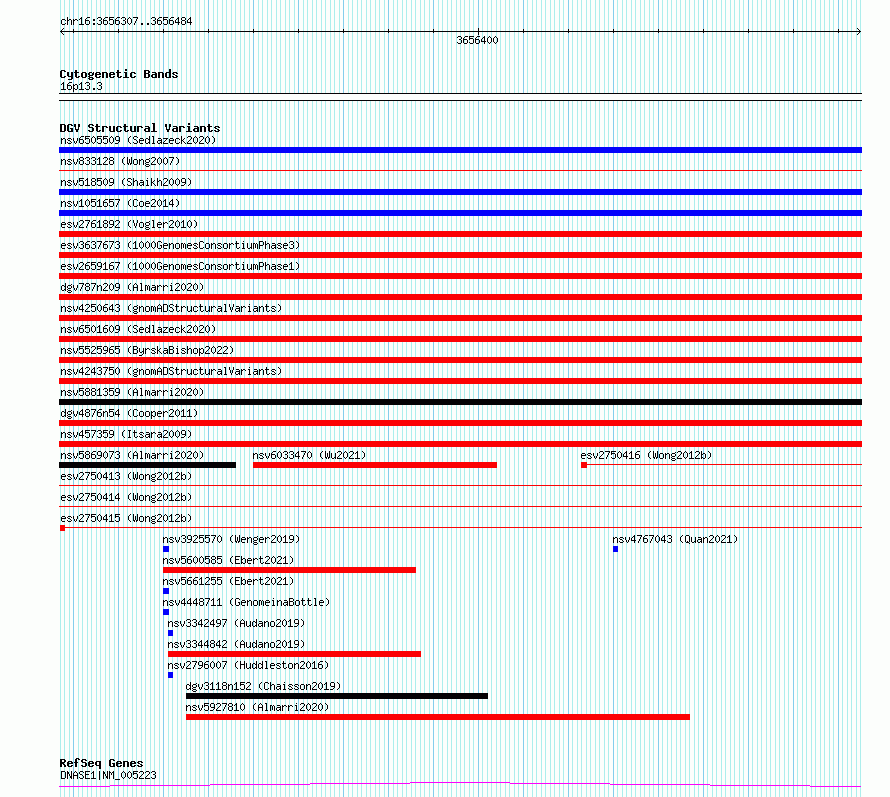Select esv3637673 (1000GenomesConsortiumPhase3) label
890x797 pixels.
point(180,245)
